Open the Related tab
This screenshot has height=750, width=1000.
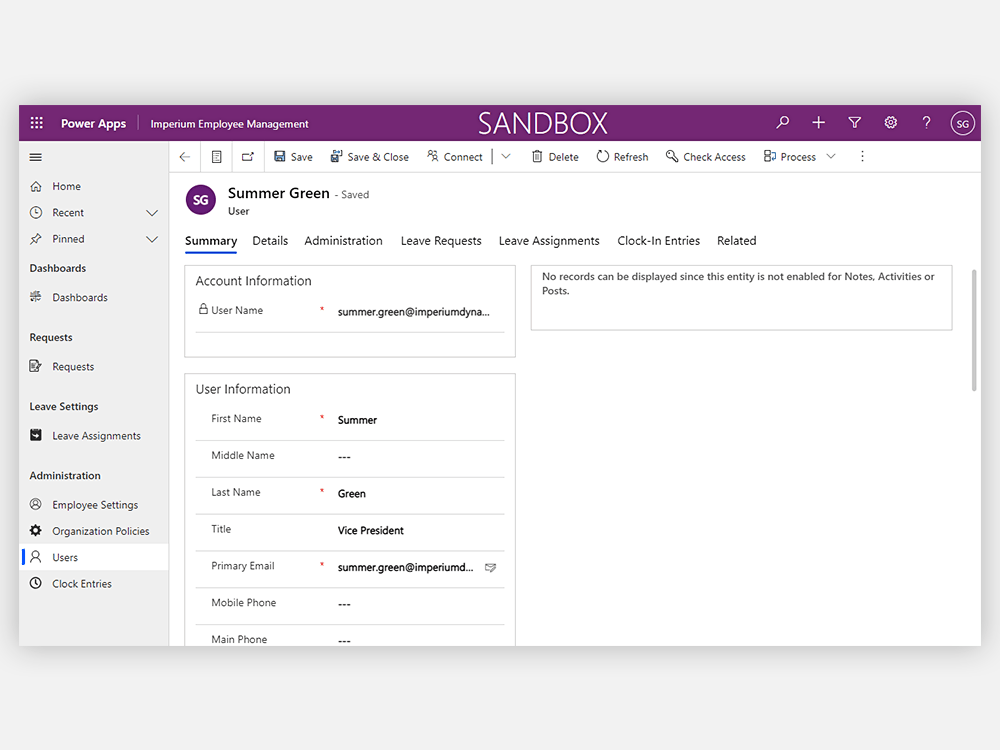[737, 241]
